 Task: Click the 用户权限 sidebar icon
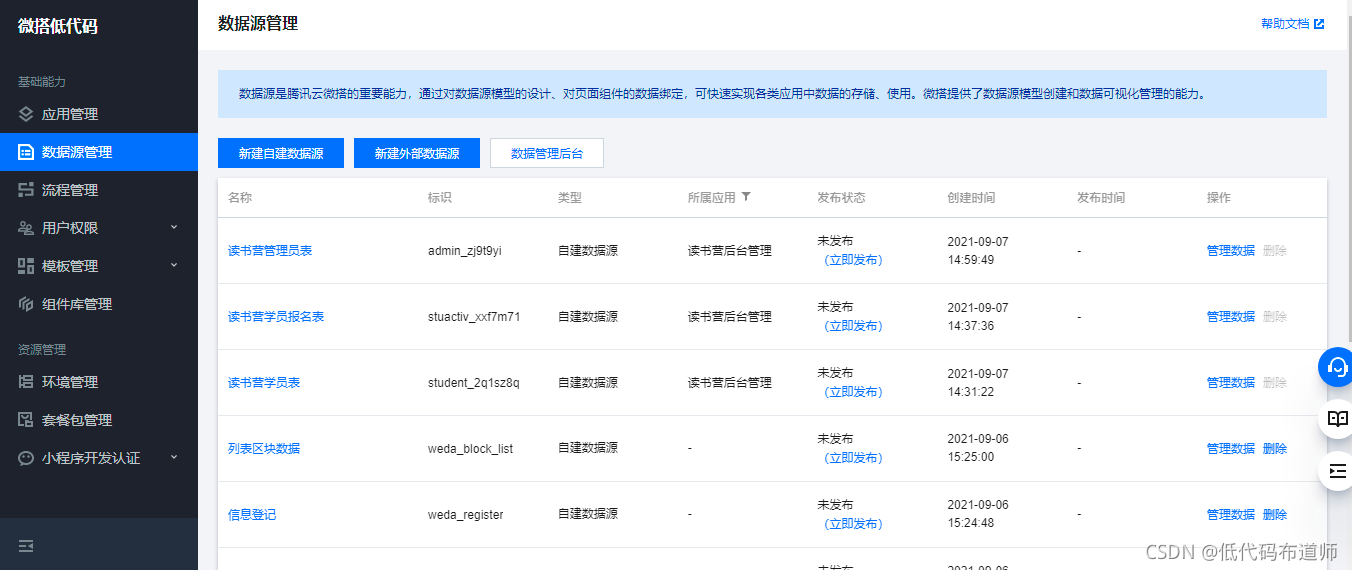tap(26, 228)
